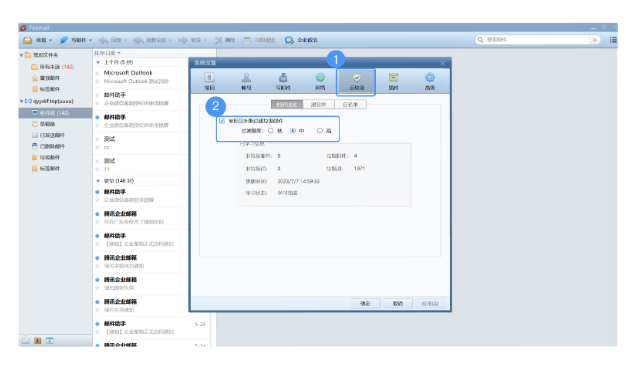
Task: Open the Reply All dropdown arrow
Action: tap(170, 40)
